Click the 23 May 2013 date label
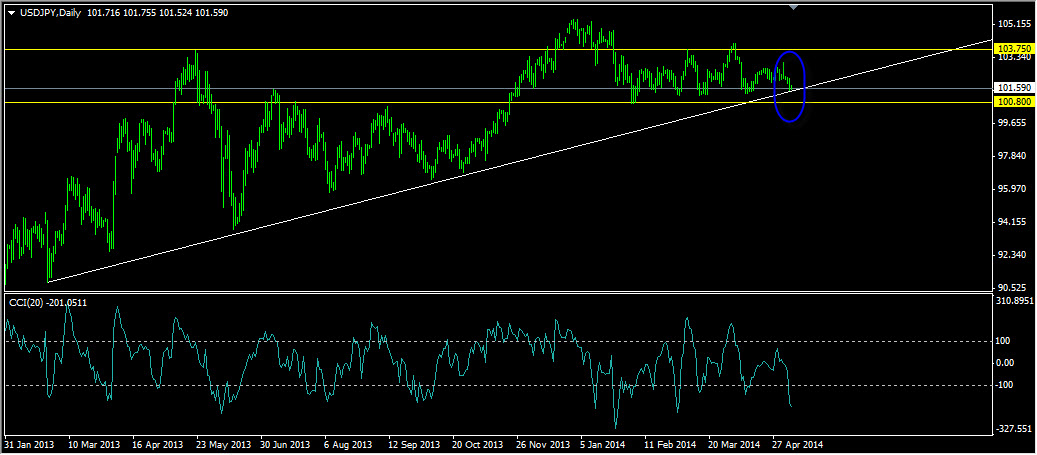The width and height of the screenshot is (1037, 455). click(222, 444)
